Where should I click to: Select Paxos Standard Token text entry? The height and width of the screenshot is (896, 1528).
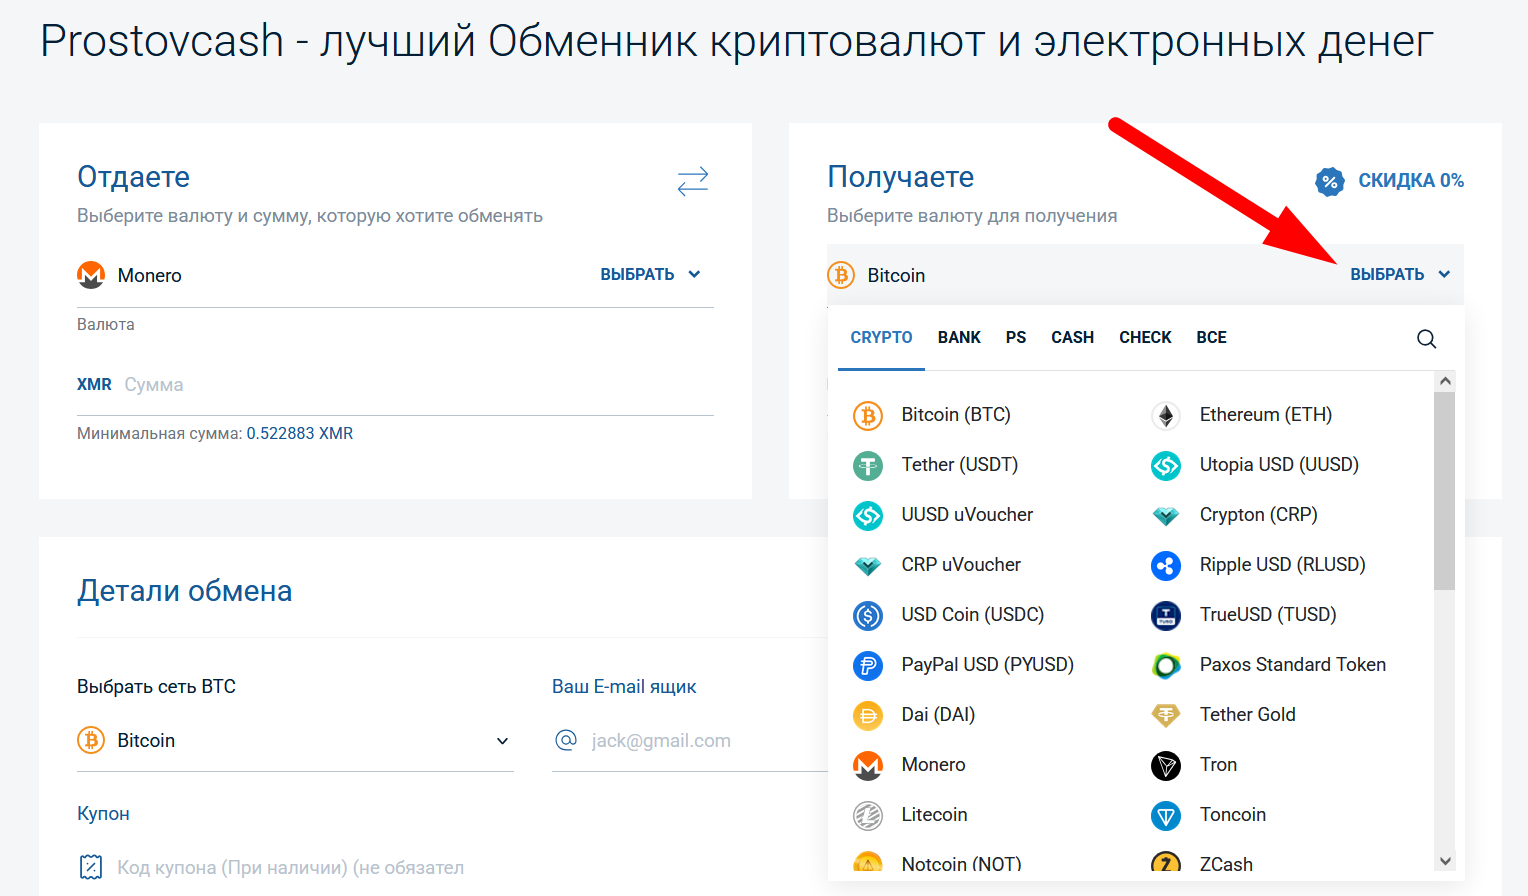1293,665
